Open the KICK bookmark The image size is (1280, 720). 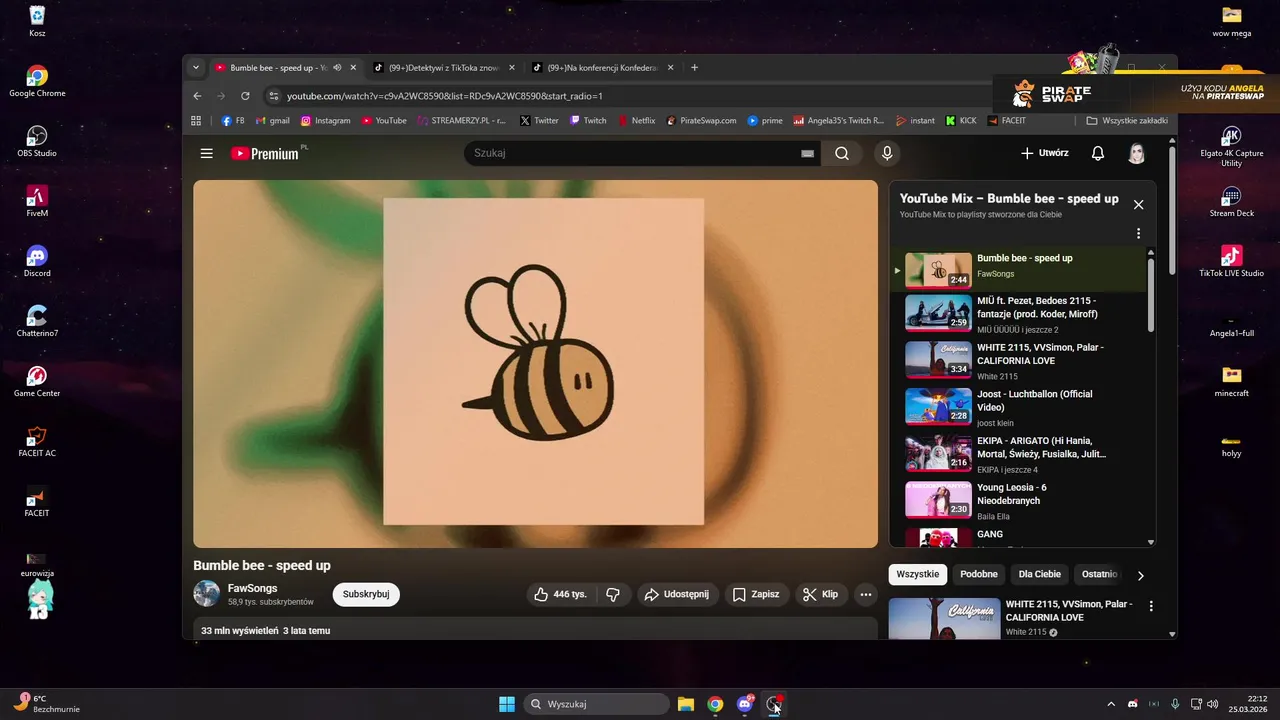(961, 120)
